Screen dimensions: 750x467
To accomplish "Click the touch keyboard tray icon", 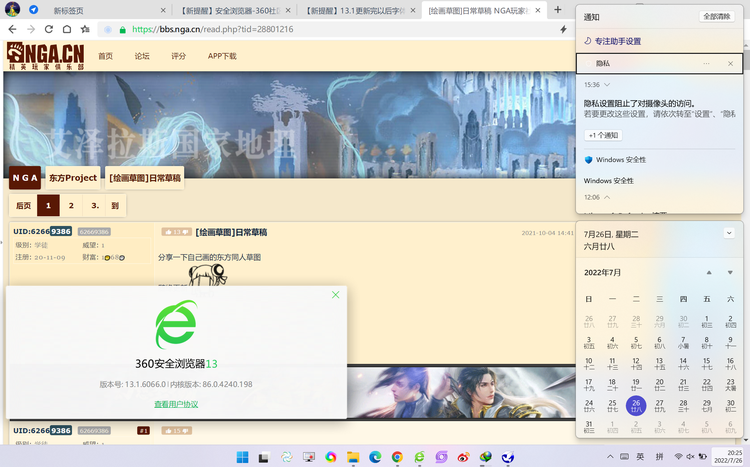I will [625, 456].
